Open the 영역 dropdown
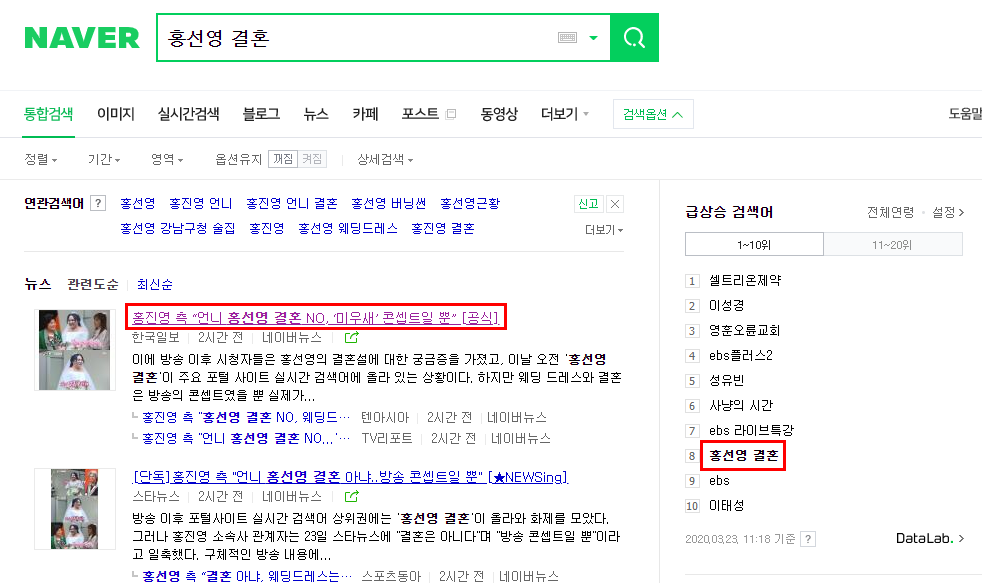The height and width of the screenshot is (583, 982). (167, 160)
